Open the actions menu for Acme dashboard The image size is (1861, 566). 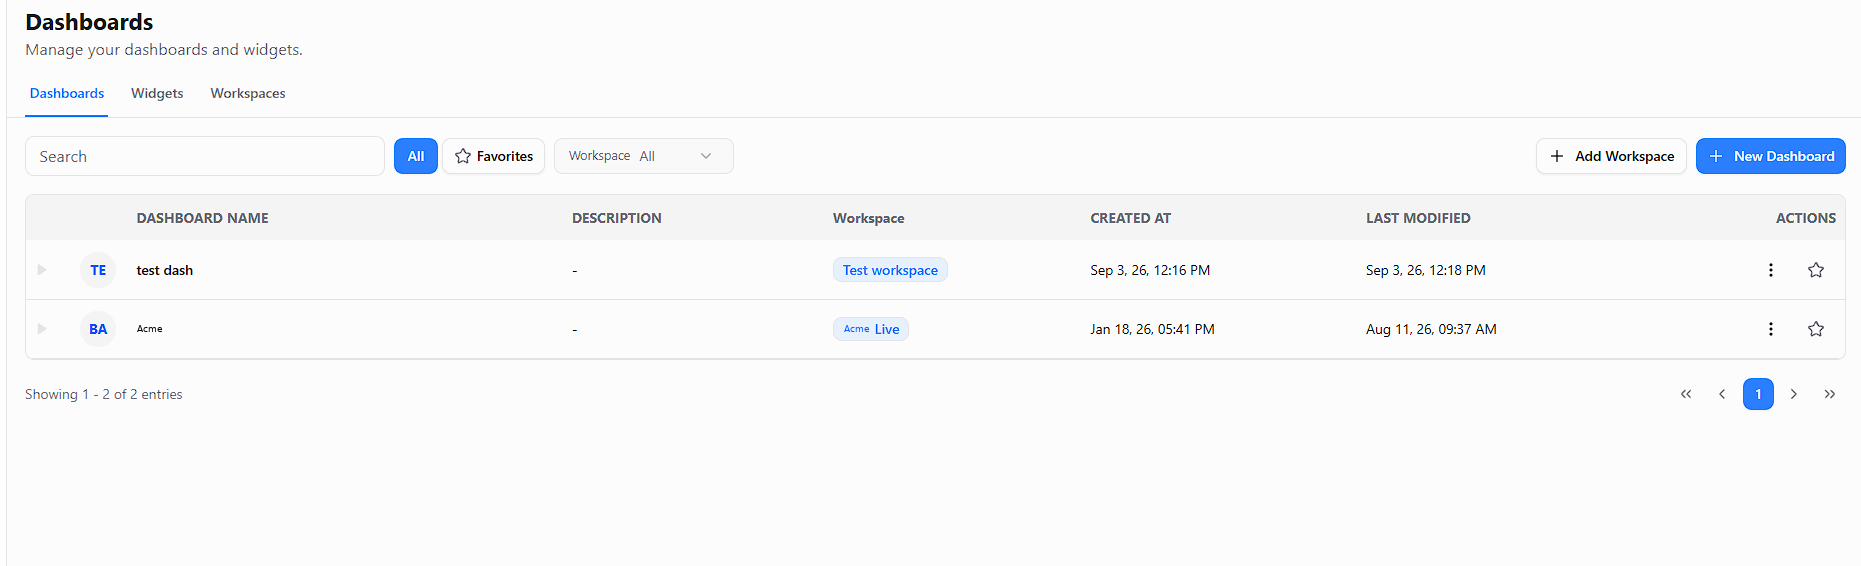click(1770, 329)
